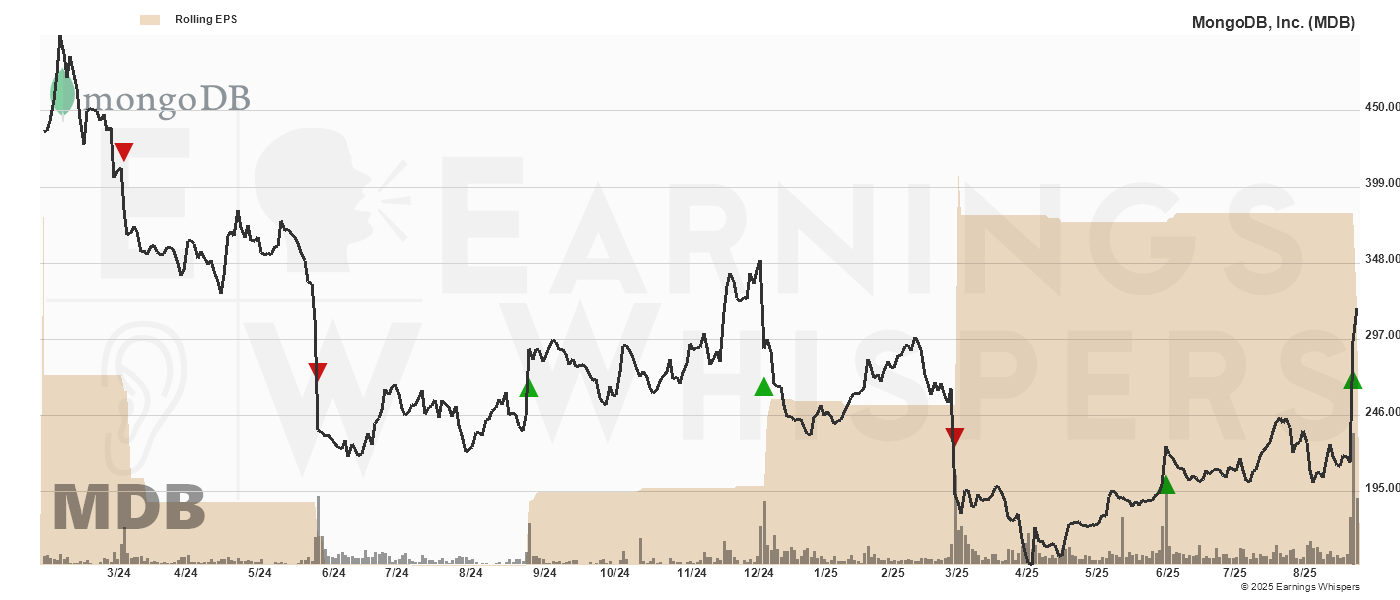Viewport: 1400px width, 600px height.
Task: Click the 4/24 date axis label
Action: [185, 573]
